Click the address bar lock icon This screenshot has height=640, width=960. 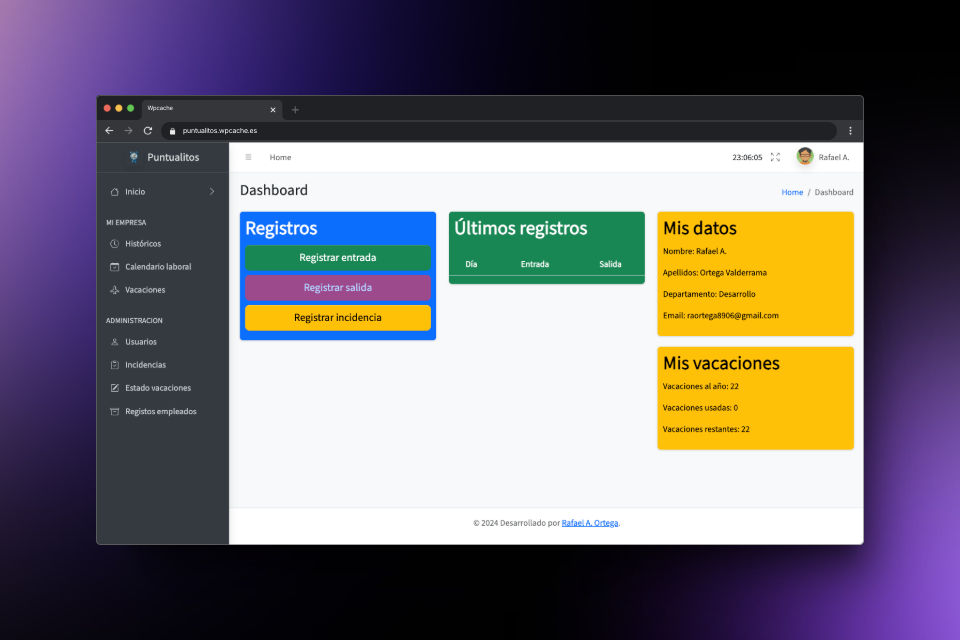[173, 131]
